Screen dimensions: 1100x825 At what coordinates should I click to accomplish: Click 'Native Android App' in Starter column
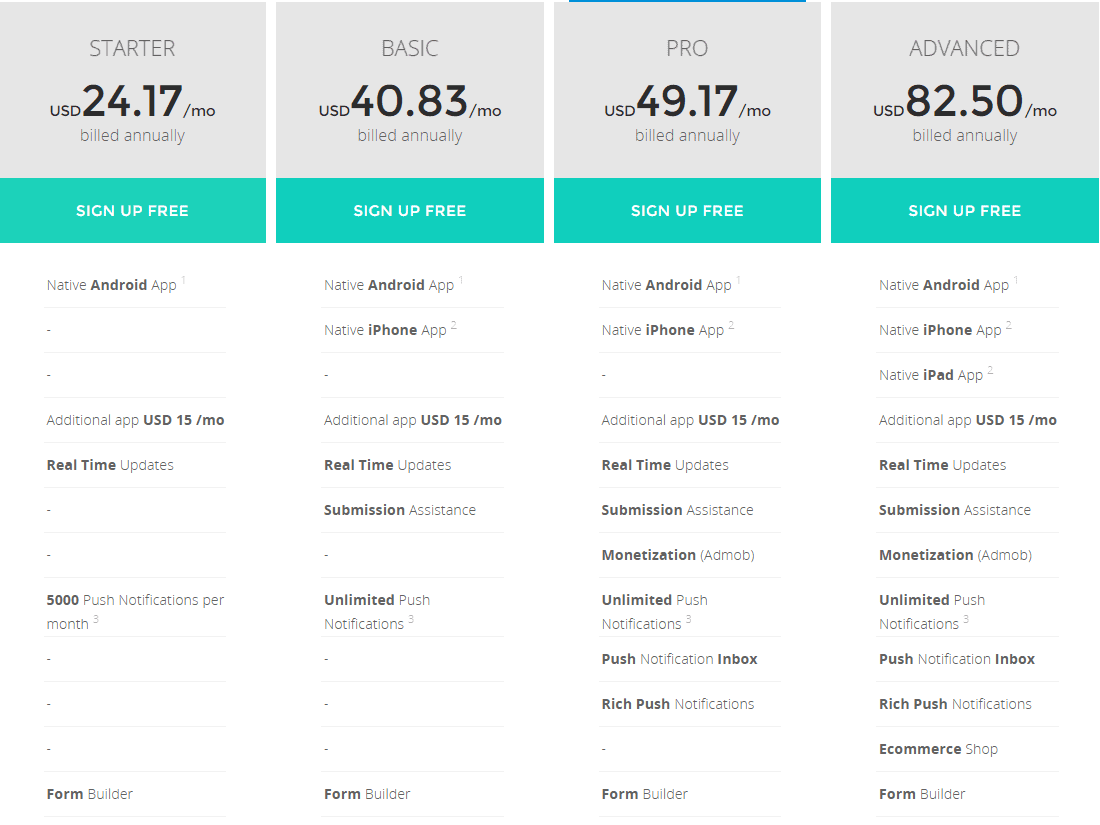(112, 285)
